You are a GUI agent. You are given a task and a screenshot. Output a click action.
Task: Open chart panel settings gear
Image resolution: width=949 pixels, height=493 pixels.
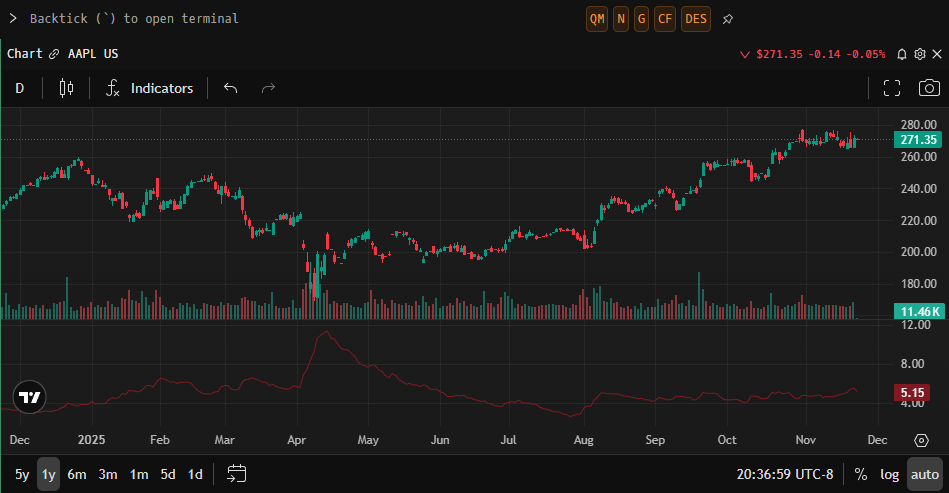tap(920, 54)
